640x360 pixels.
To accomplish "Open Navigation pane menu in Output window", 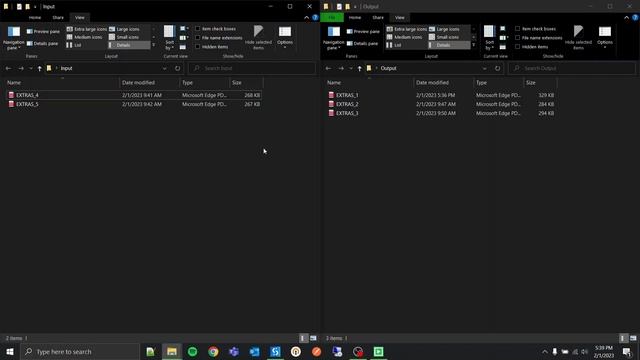I will 333,38.
